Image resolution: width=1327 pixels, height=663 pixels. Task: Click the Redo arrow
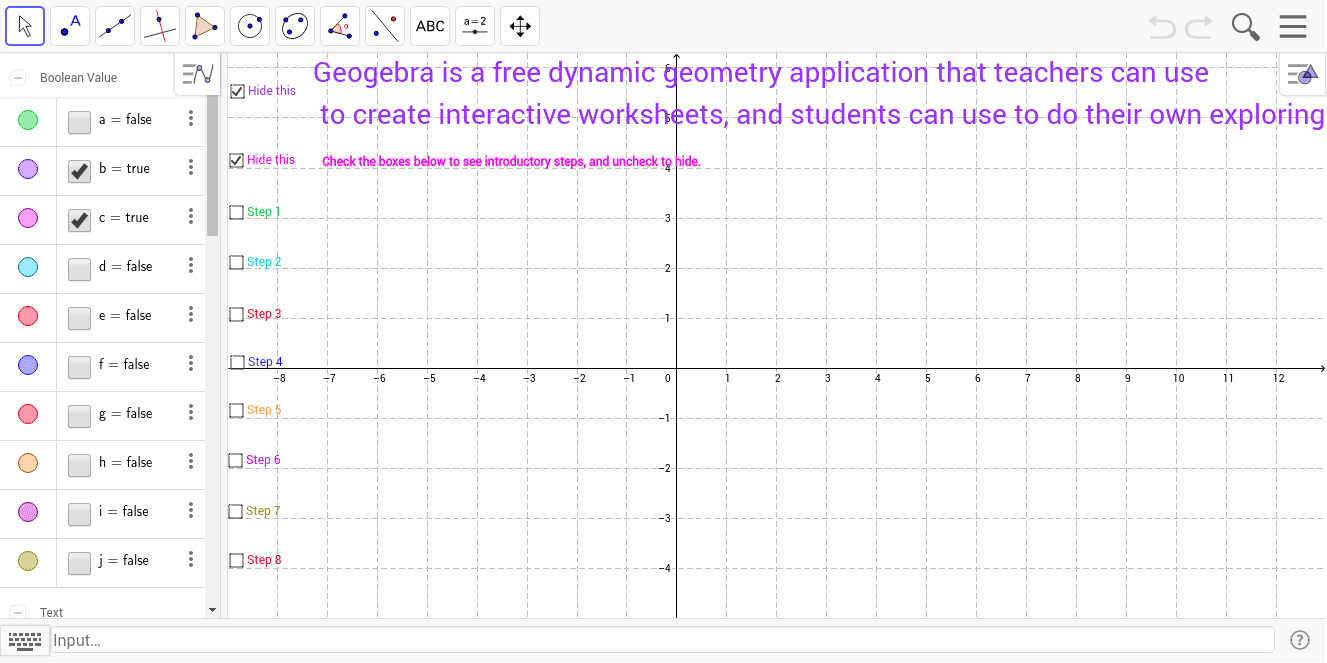click(1199, 26)
